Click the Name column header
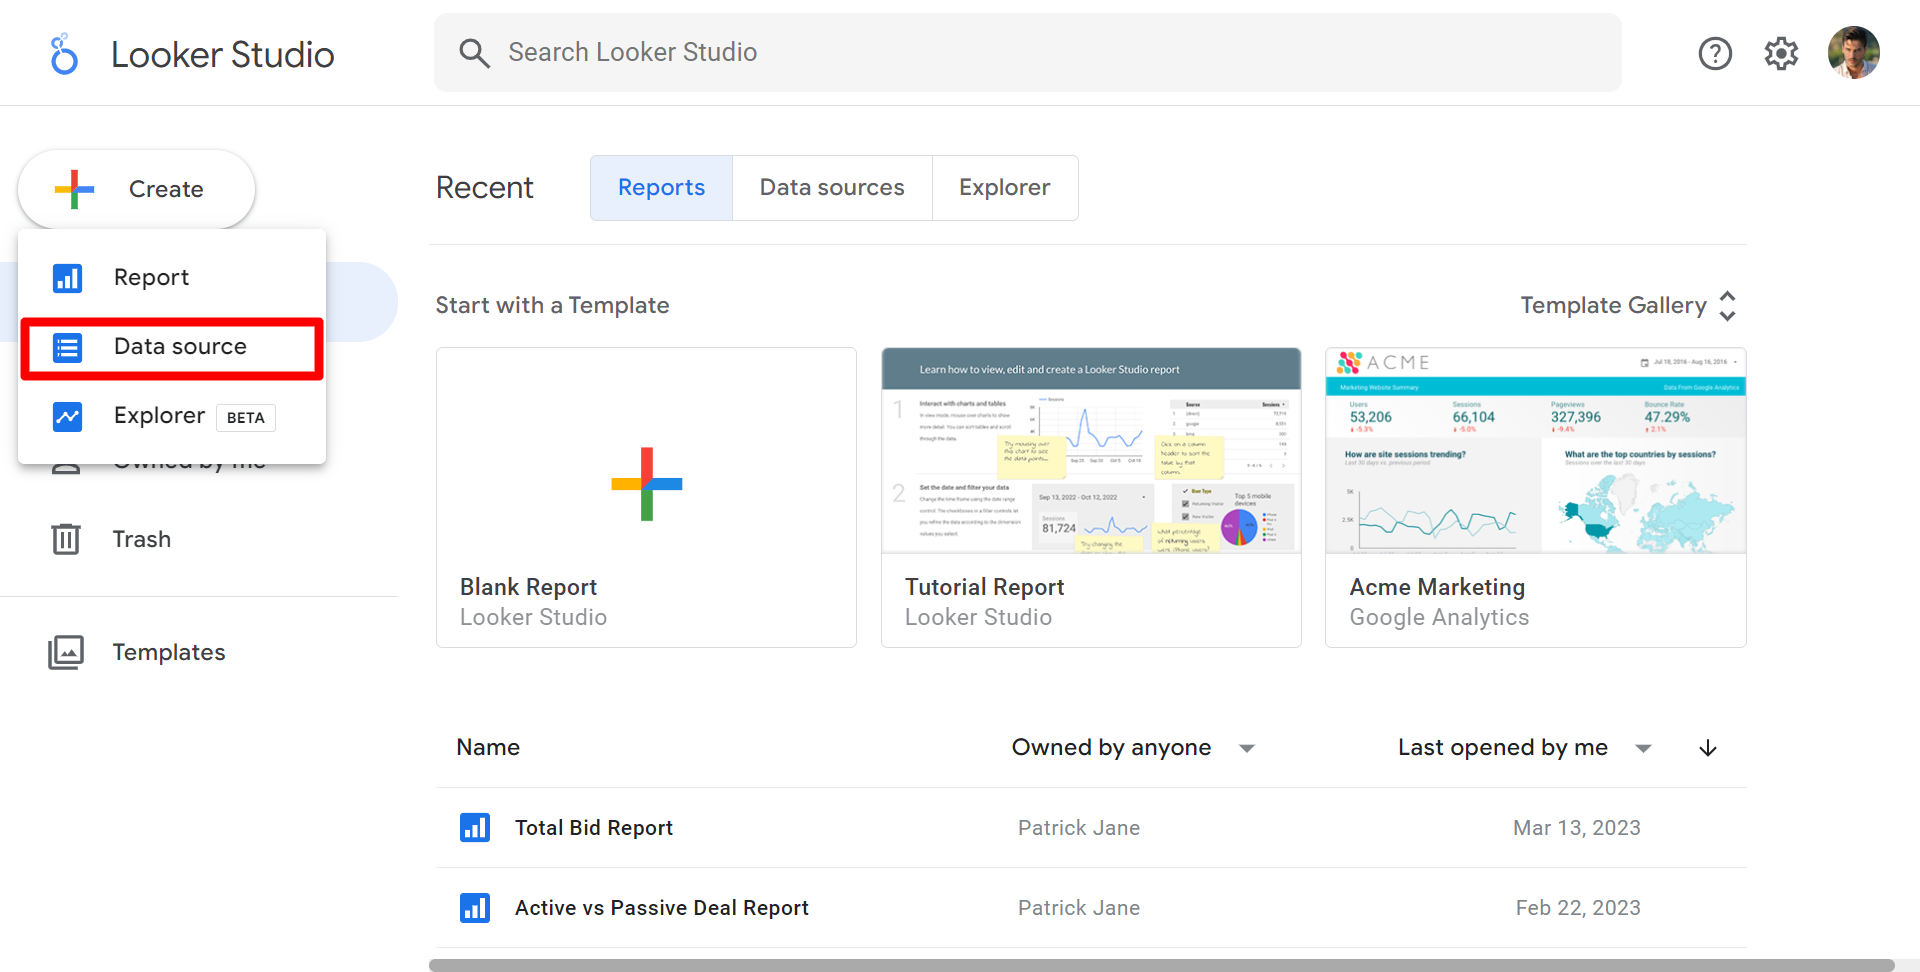 click(x=488, y=748)
